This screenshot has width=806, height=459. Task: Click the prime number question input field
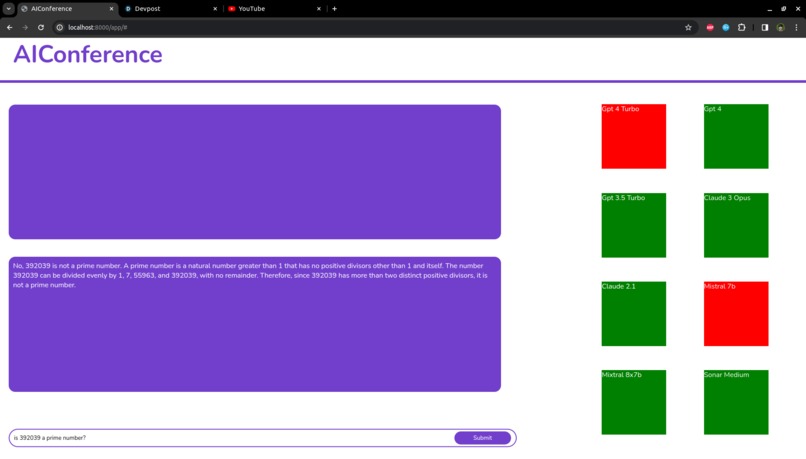tap(231, 438)
